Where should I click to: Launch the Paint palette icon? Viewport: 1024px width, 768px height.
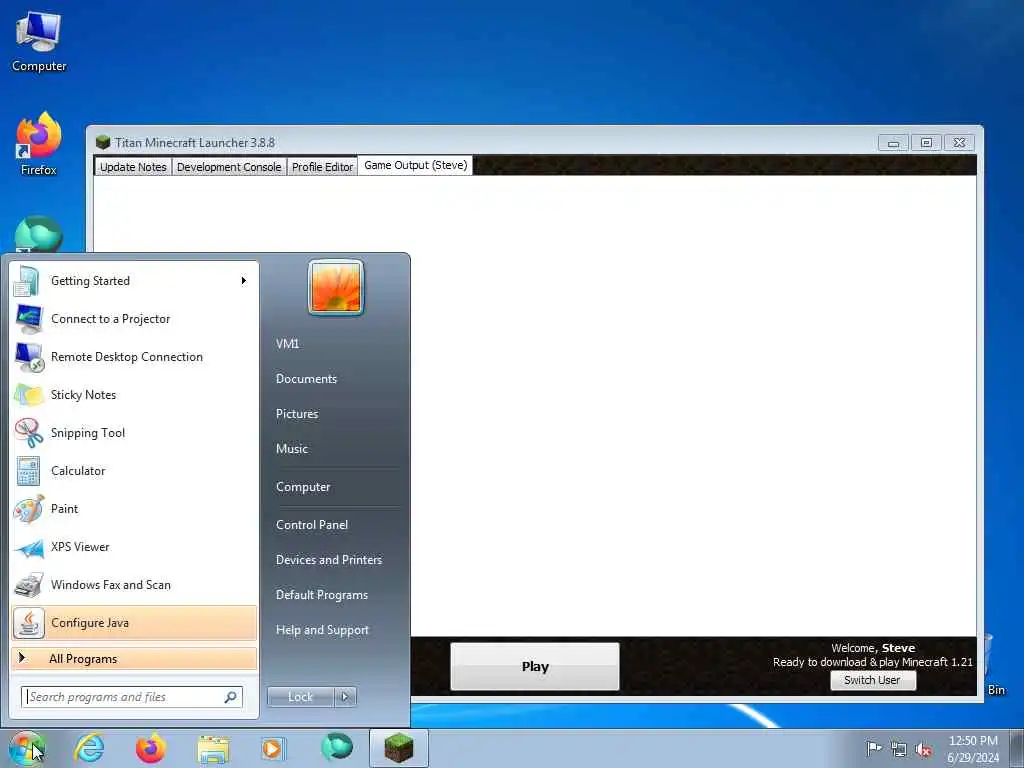coord(29,509)
